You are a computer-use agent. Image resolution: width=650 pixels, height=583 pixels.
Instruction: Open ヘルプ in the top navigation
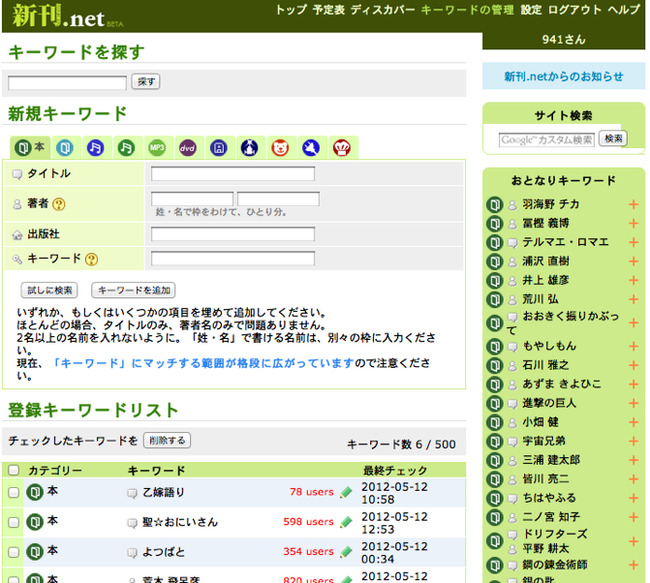(x=624, y=10)
